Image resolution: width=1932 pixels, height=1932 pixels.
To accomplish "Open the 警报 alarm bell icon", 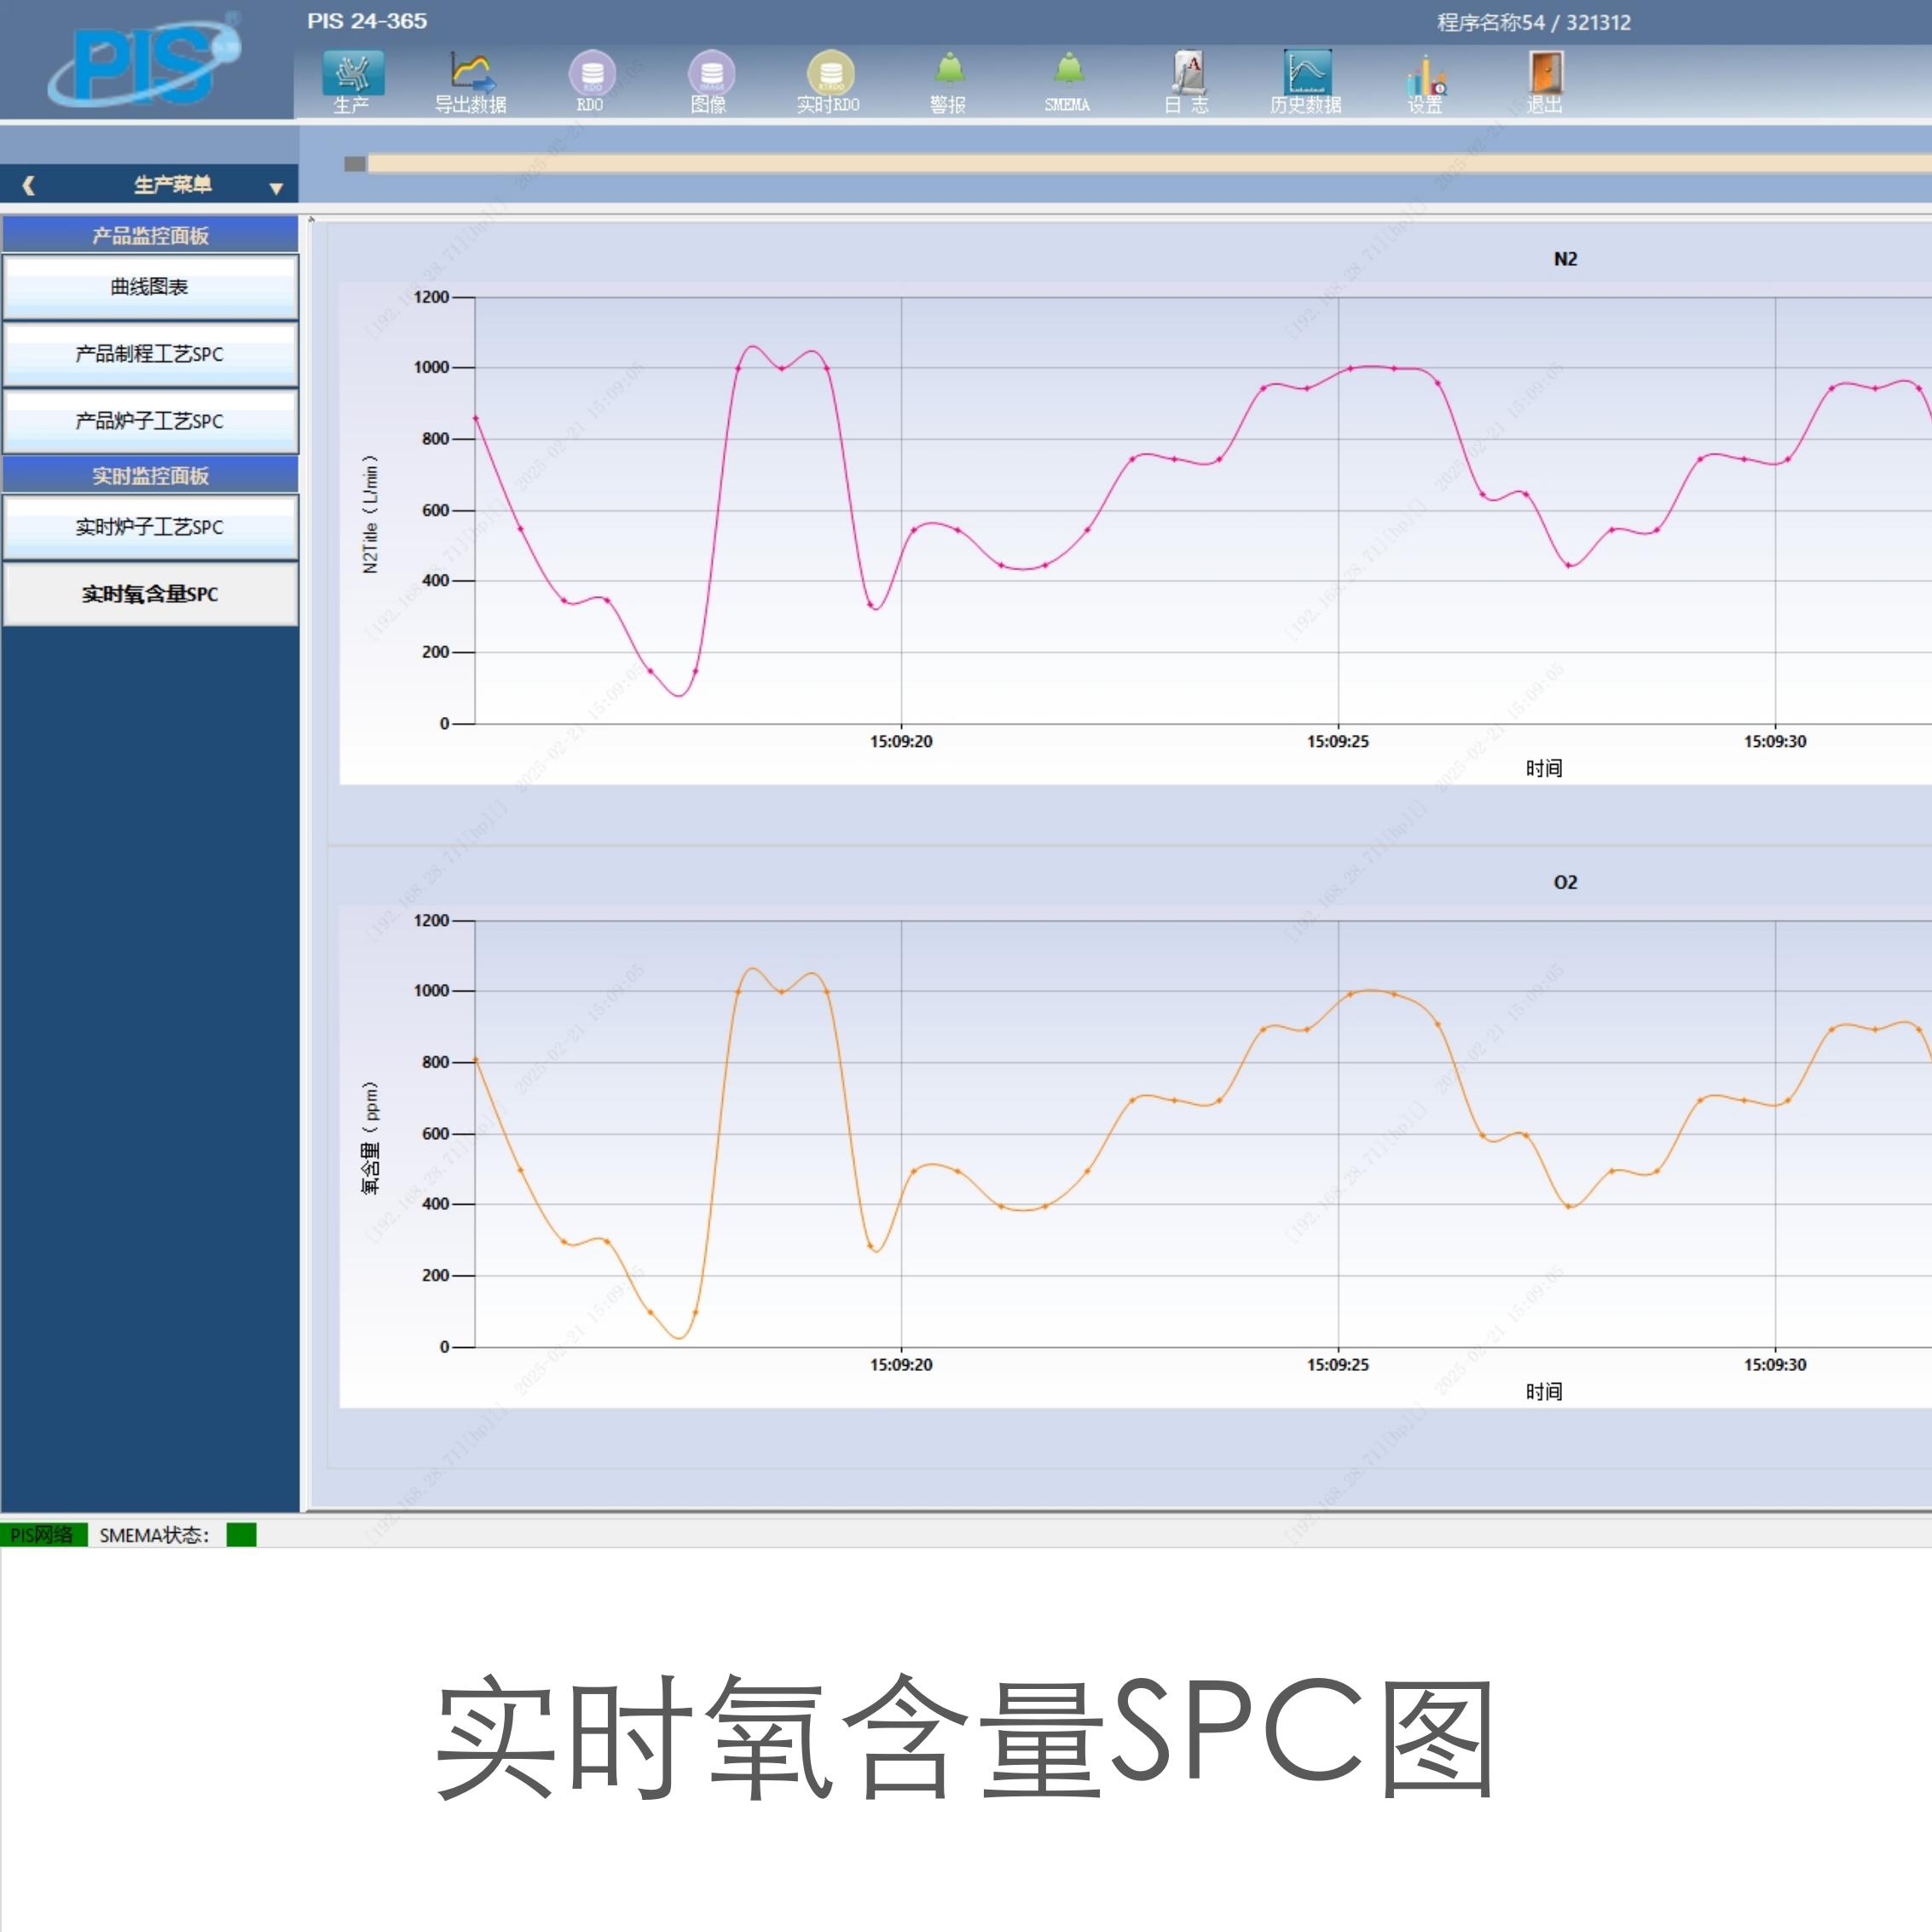I will click(948, 78).
